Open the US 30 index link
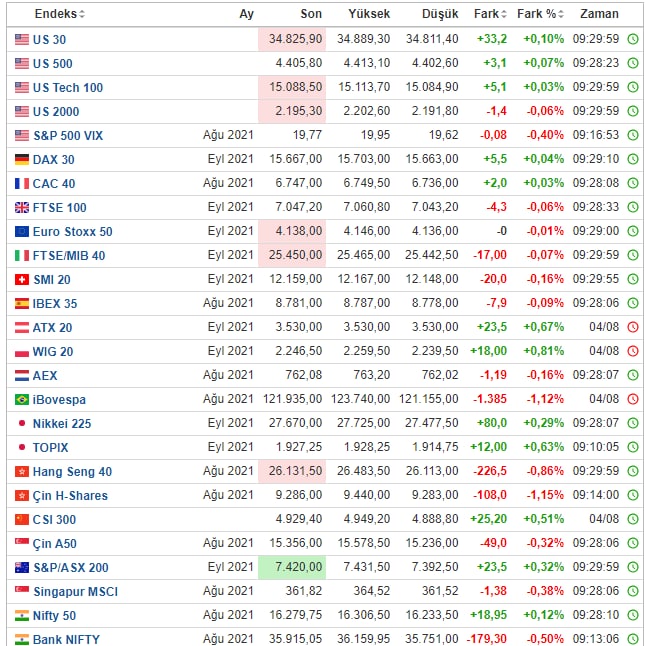 pos(49,39)
